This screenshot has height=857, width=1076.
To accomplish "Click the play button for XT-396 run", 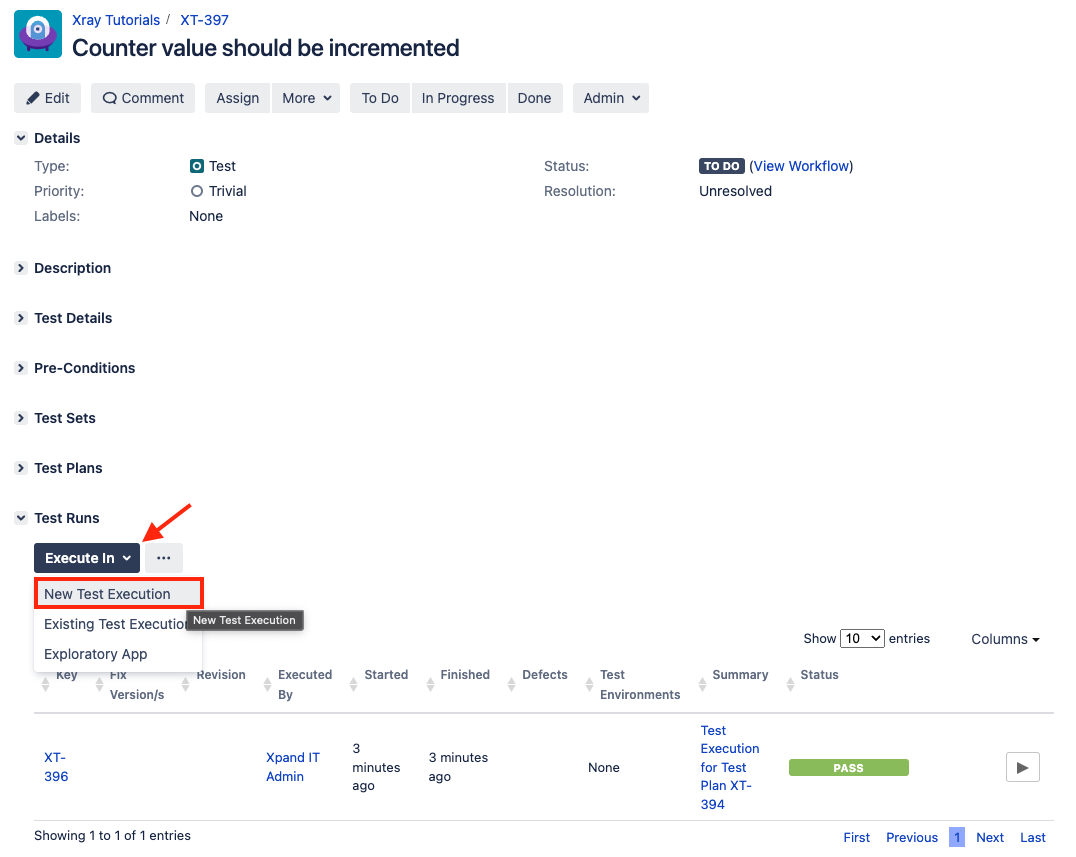I will pyautogui.click(x=1022, y=767).
